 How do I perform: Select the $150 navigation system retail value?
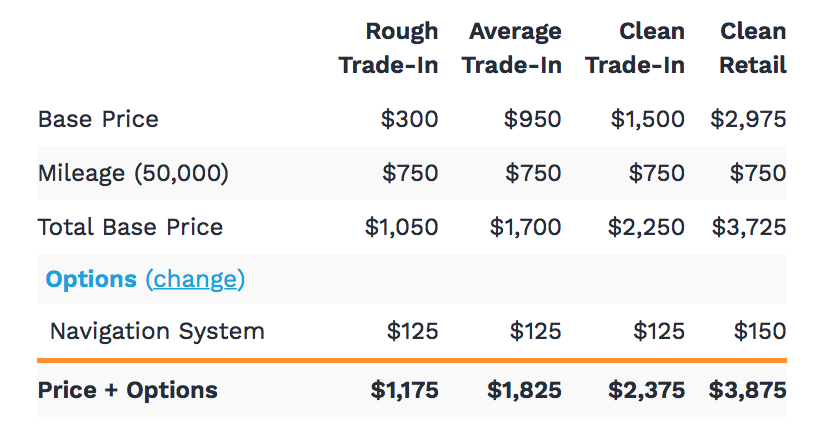pyautogui.click(x=760, y=331)
